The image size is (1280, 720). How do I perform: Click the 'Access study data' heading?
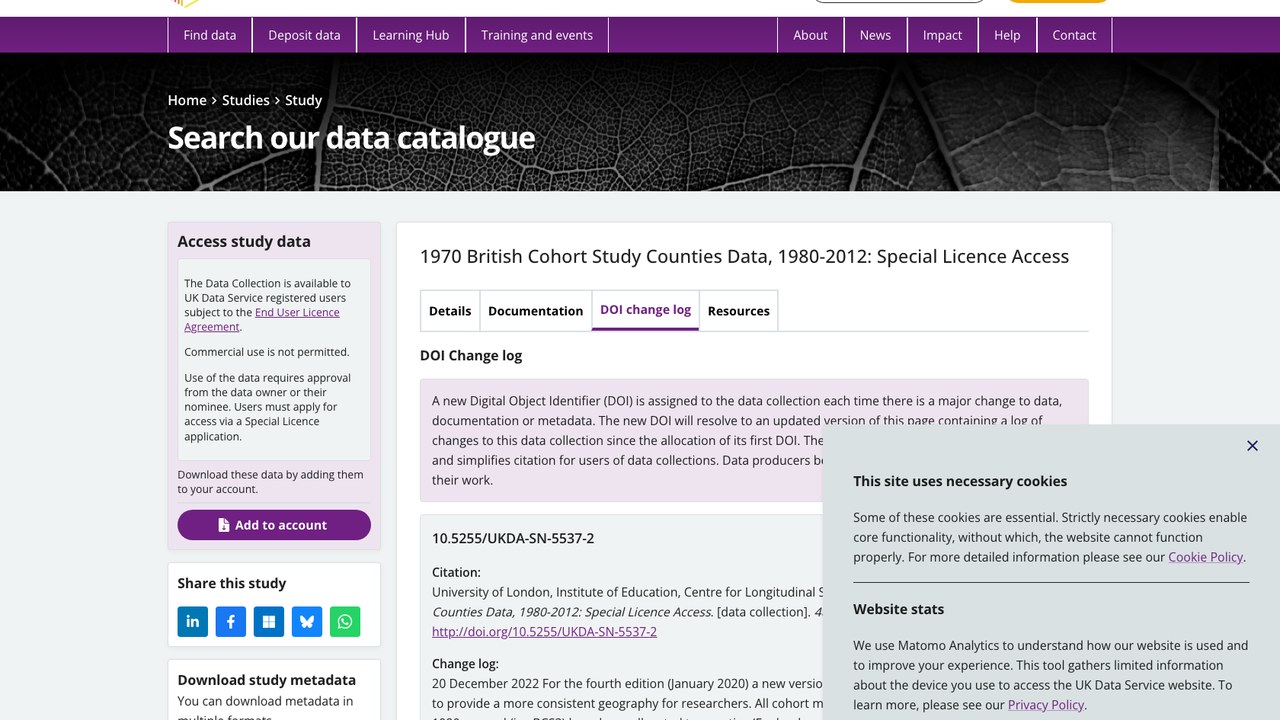click(244, 241)
